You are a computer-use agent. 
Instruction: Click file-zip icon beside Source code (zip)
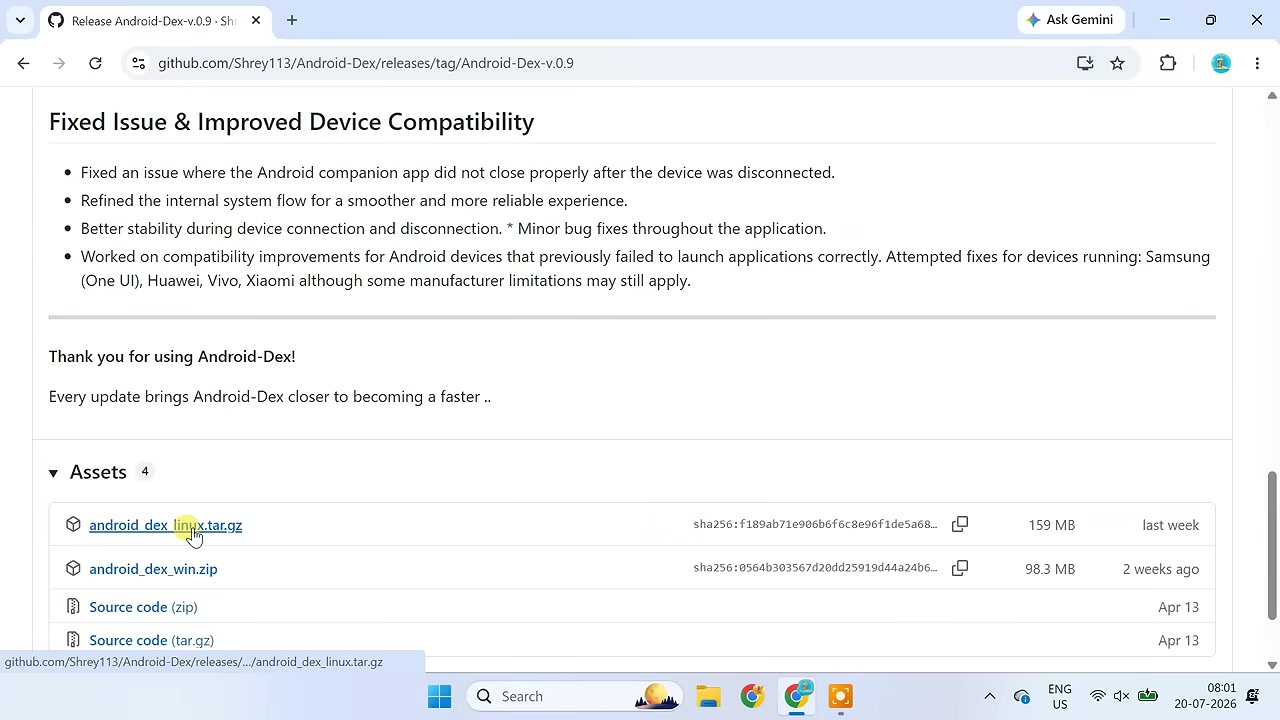coord(73,606)
